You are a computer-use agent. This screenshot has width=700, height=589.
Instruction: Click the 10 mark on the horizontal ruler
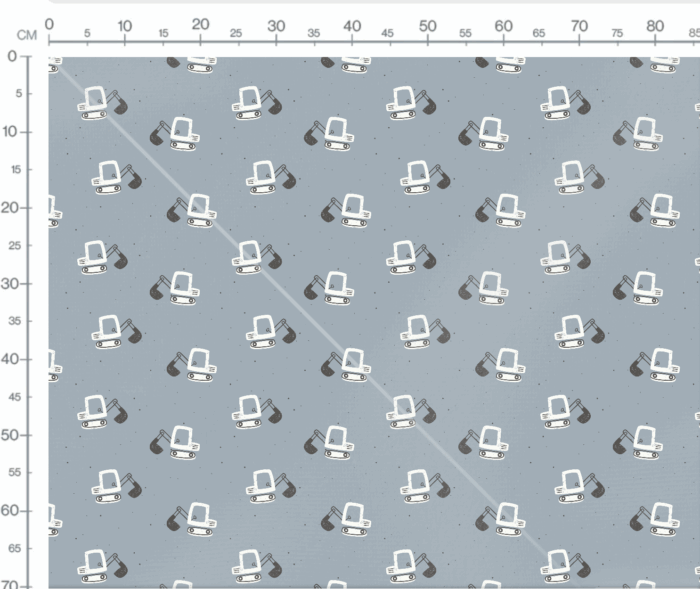[x=125, y=26]
